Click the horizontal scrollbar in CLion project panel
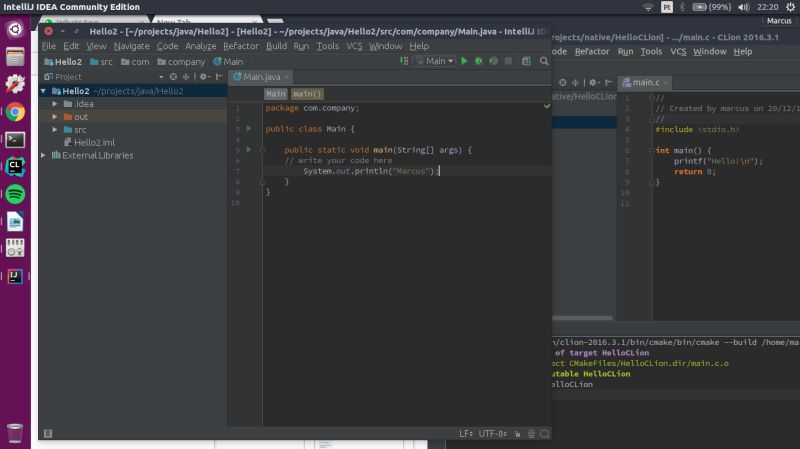This screenshot has width=800, height=449. (x=582, y=318)
